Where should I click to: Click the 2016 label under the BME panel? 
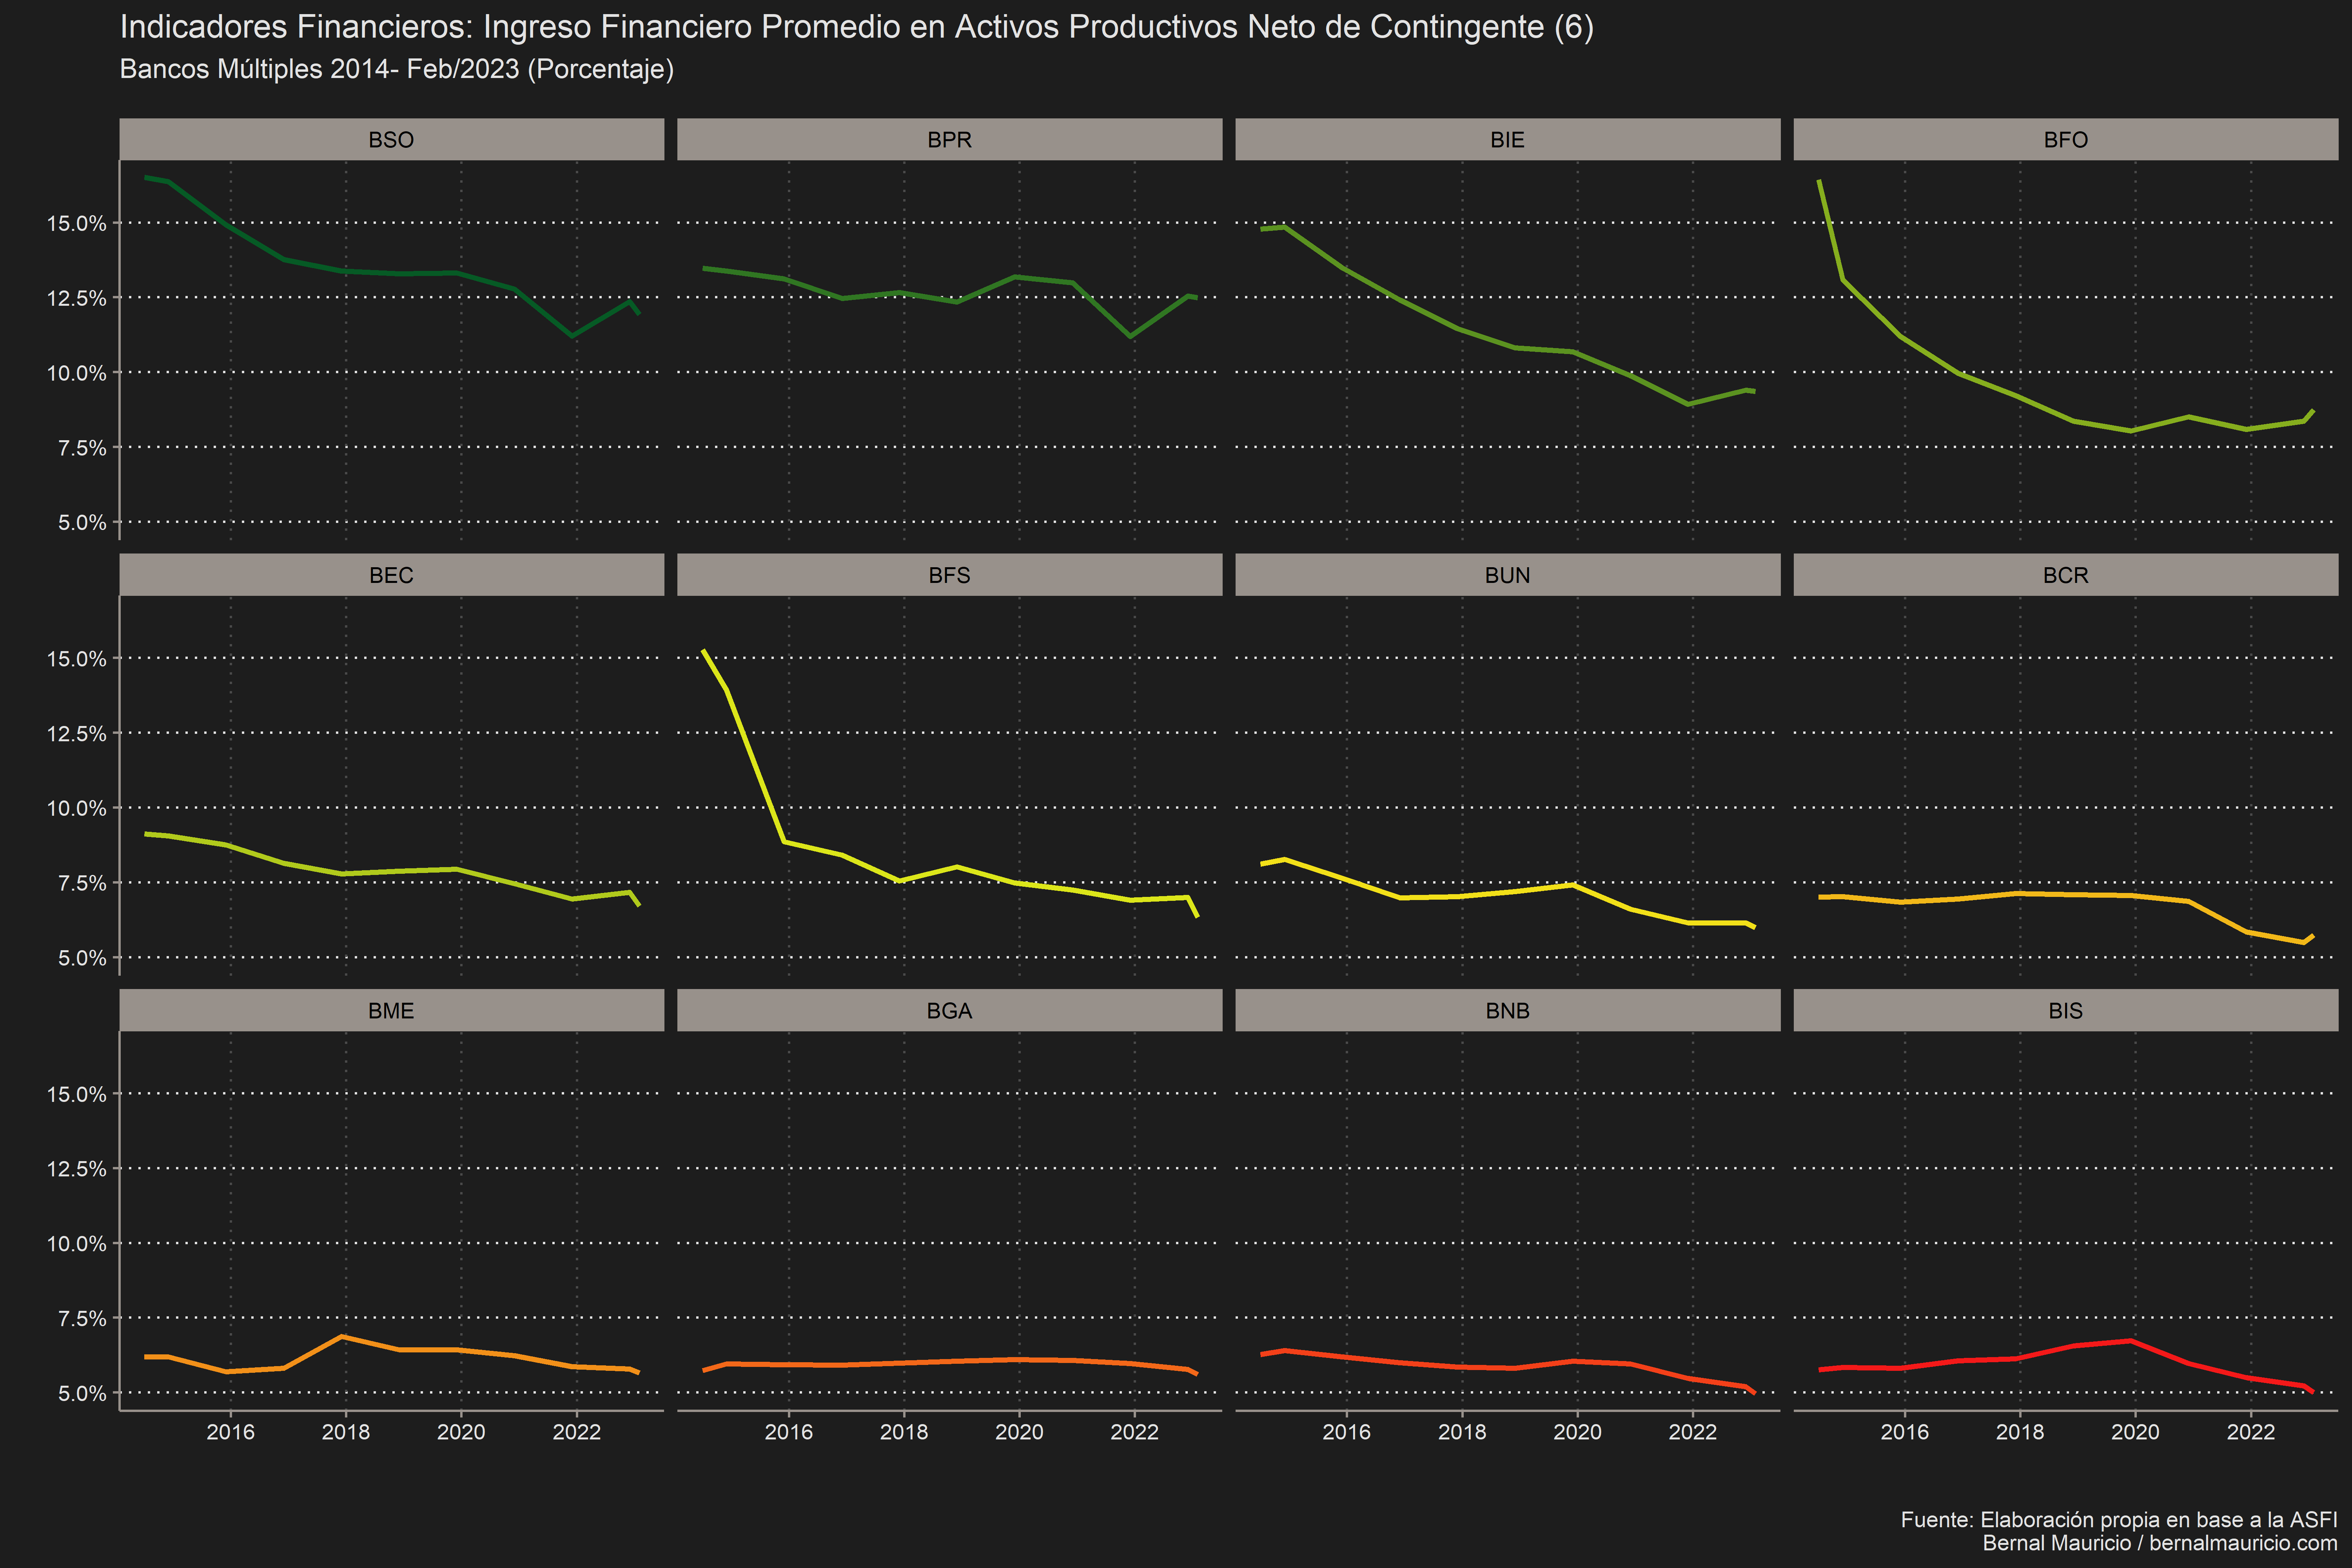pos(231,1432)
